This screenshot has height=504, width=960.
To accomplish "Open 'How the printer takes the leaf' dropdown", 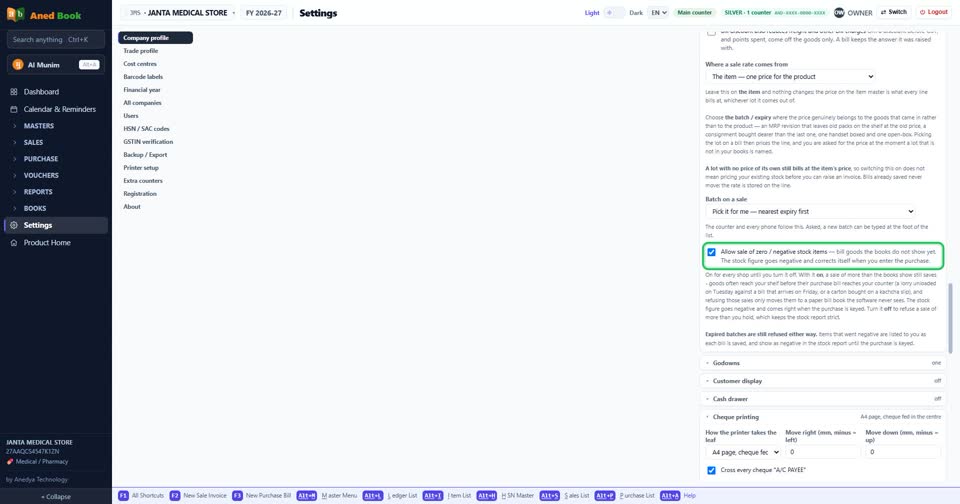I will click(743, 452).
